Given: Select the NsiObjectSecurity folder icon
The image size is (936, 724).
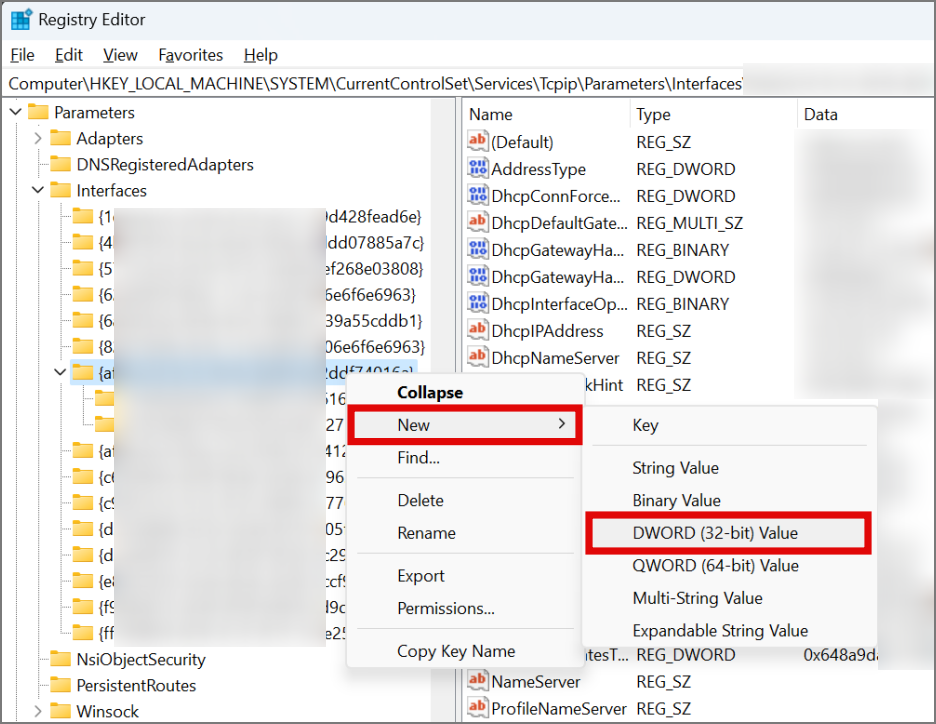Looking at the screenshot, I should pyautogui.click(x=60, y=659).
